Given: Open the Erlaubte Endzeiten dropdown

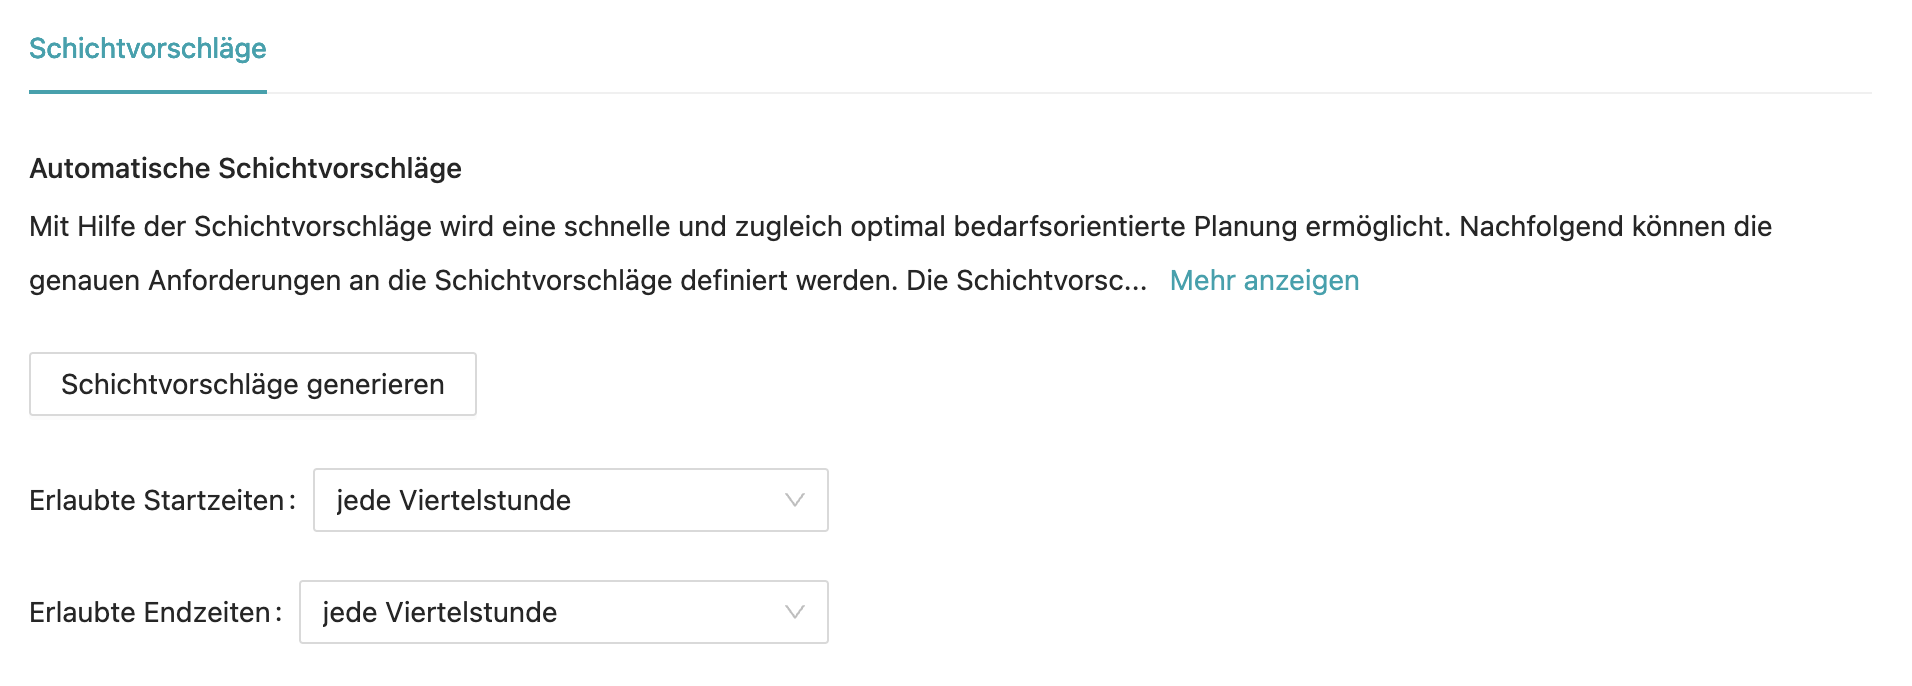Looking at the screenshot, I should pyautogui.click(x=563, y=612).
